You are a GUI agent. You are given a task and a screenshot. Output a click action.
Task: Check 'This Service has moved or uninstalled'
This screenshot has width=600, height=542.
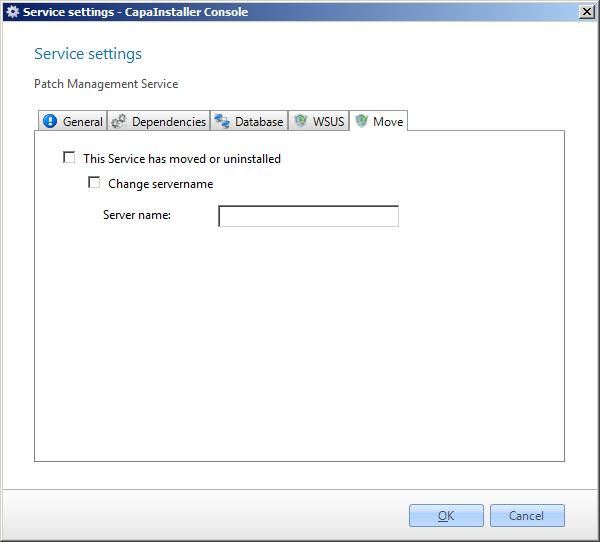[69, 157]
